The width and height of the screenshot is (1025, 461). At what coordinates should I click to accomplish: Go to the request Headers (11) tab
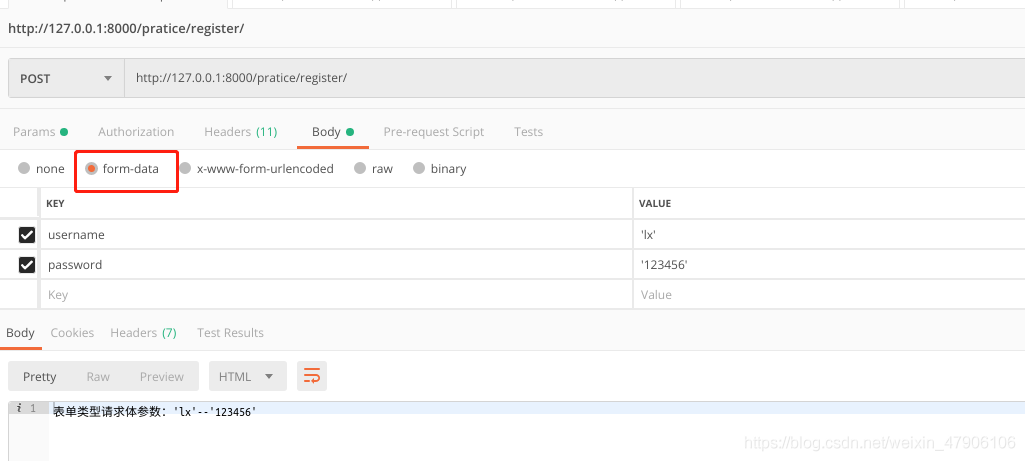click(240, 132)
